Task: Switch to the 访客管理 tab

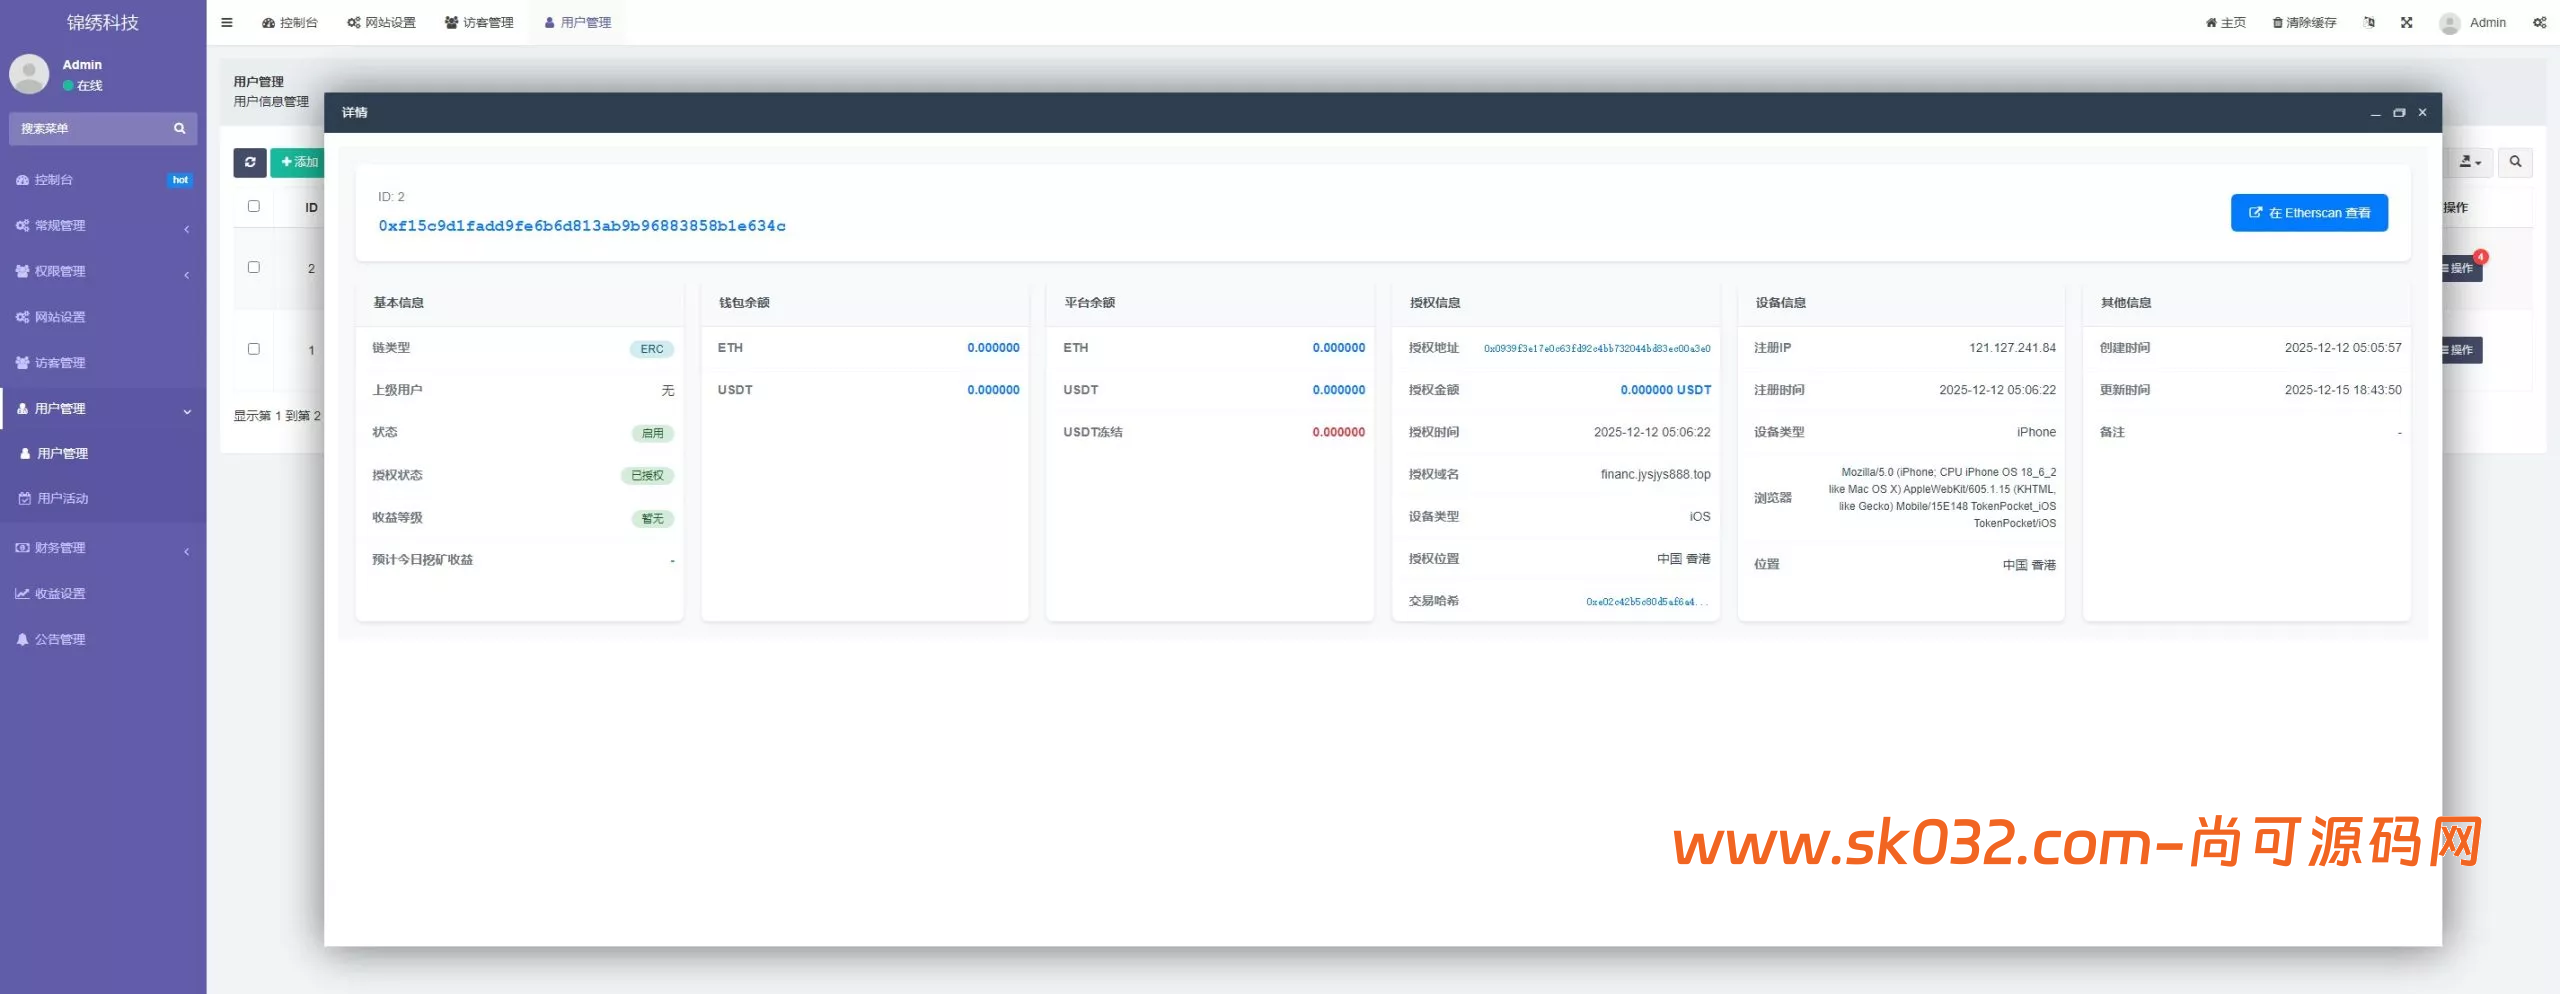Action: pos(478,21)
